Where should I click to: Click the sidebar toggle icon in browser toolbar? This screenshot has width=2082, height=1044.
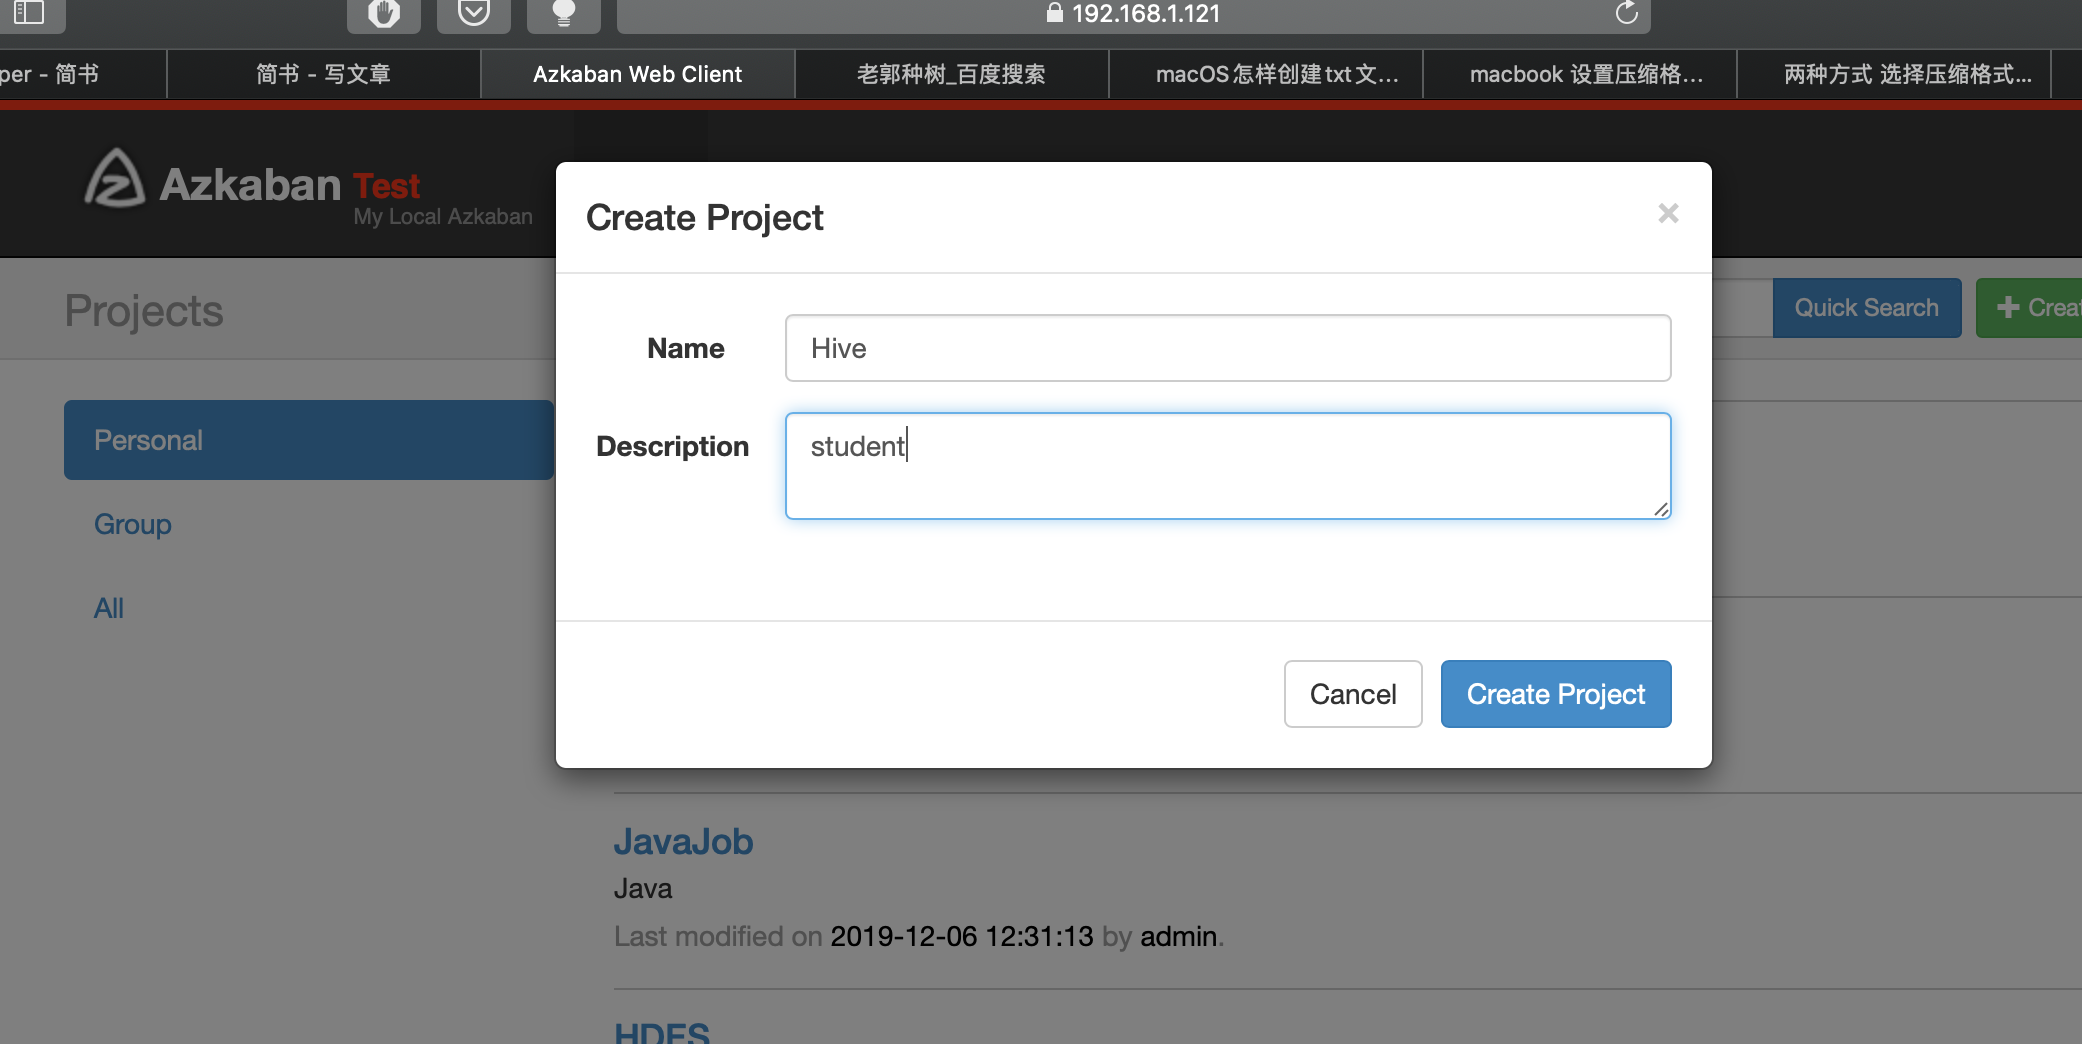pyautogui.click(x=29, y=12)
